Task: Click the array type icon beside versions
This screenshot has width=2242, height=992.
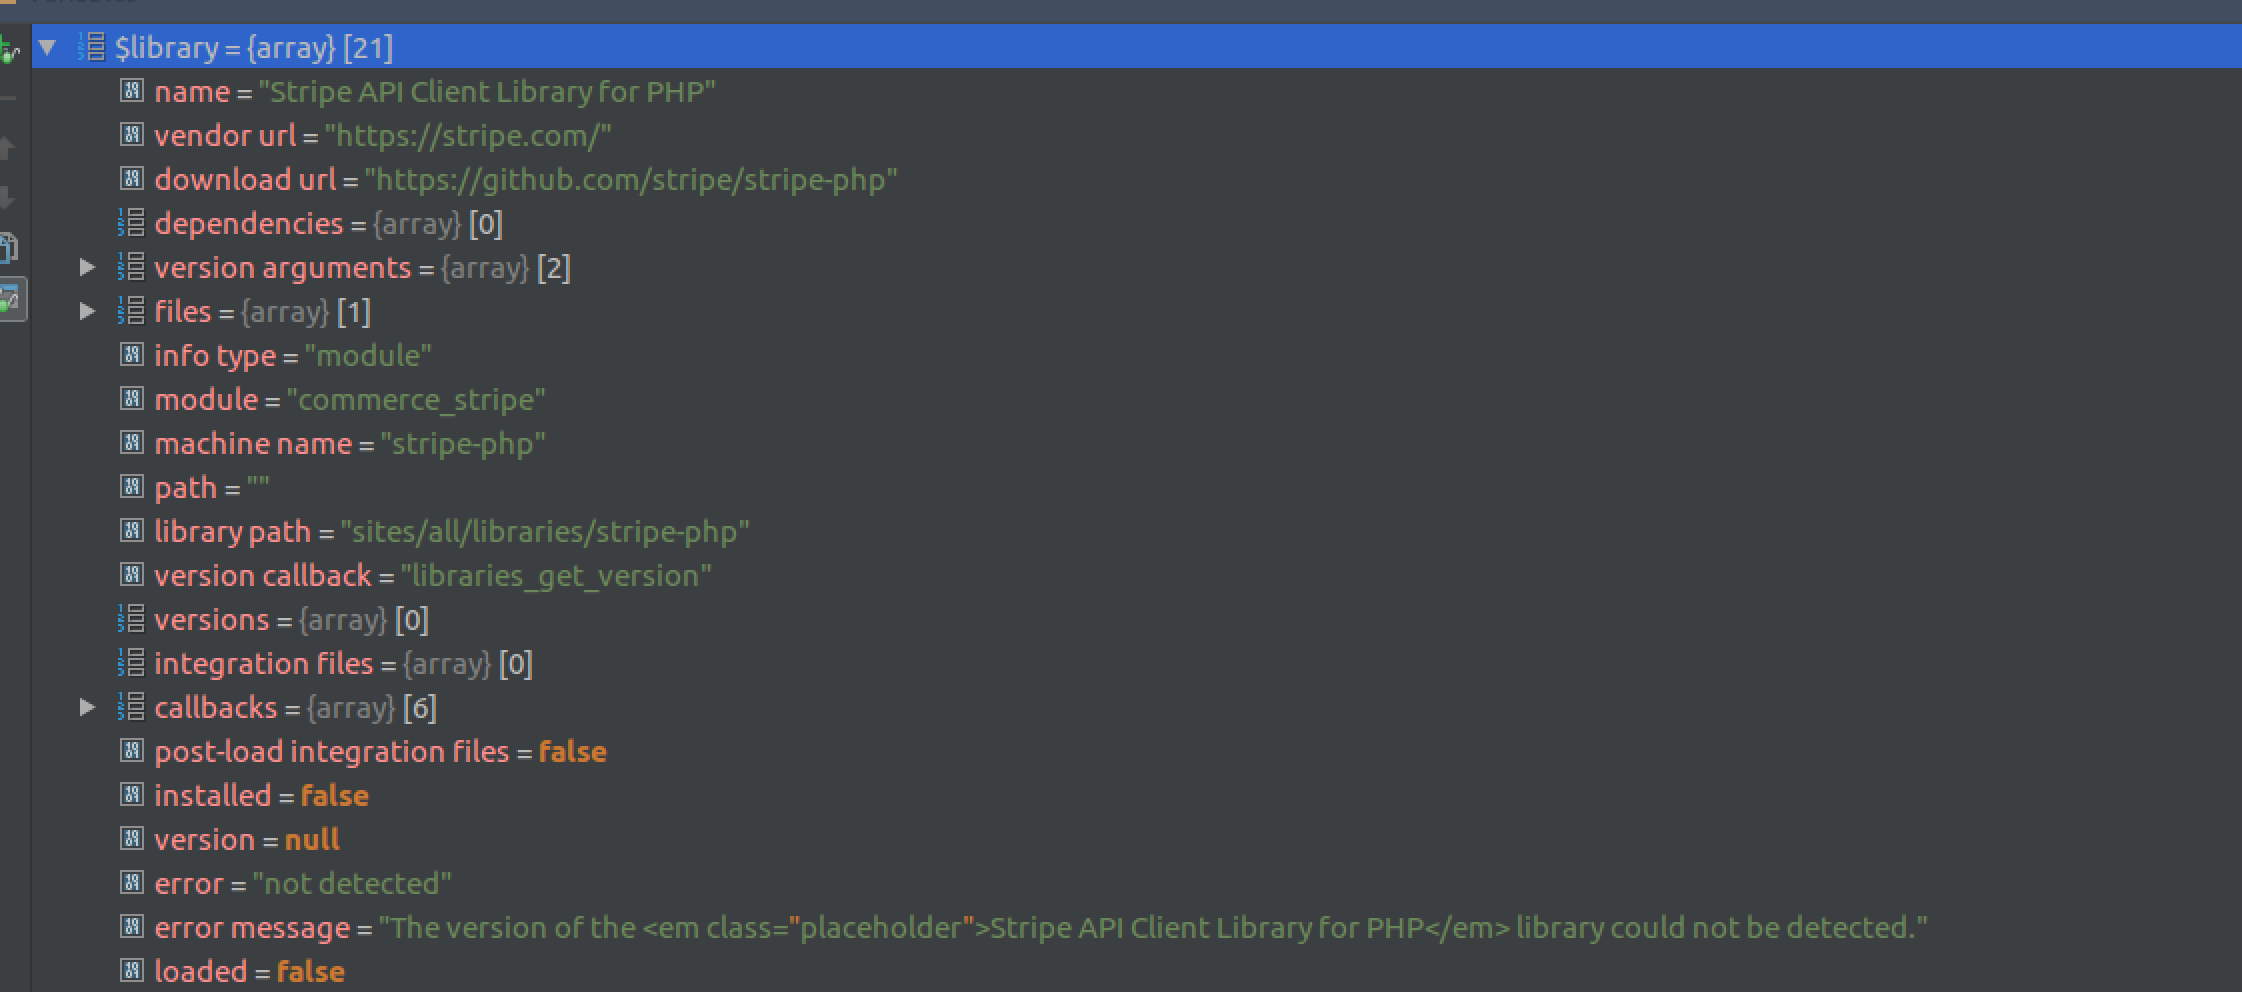Action: pos(133,618)
